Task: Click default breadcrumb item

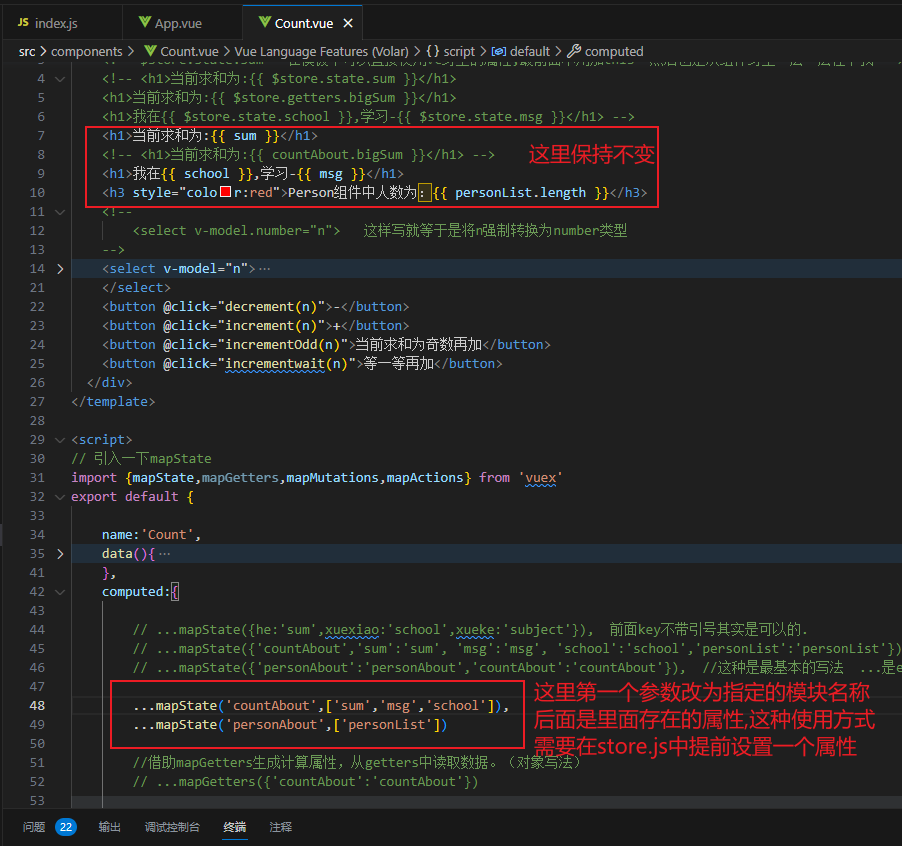Action: 530,52
